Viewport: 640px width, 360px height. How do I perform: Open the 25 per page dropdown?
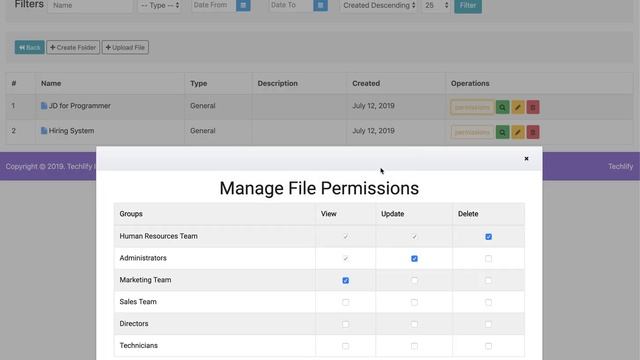coord(436,5)
